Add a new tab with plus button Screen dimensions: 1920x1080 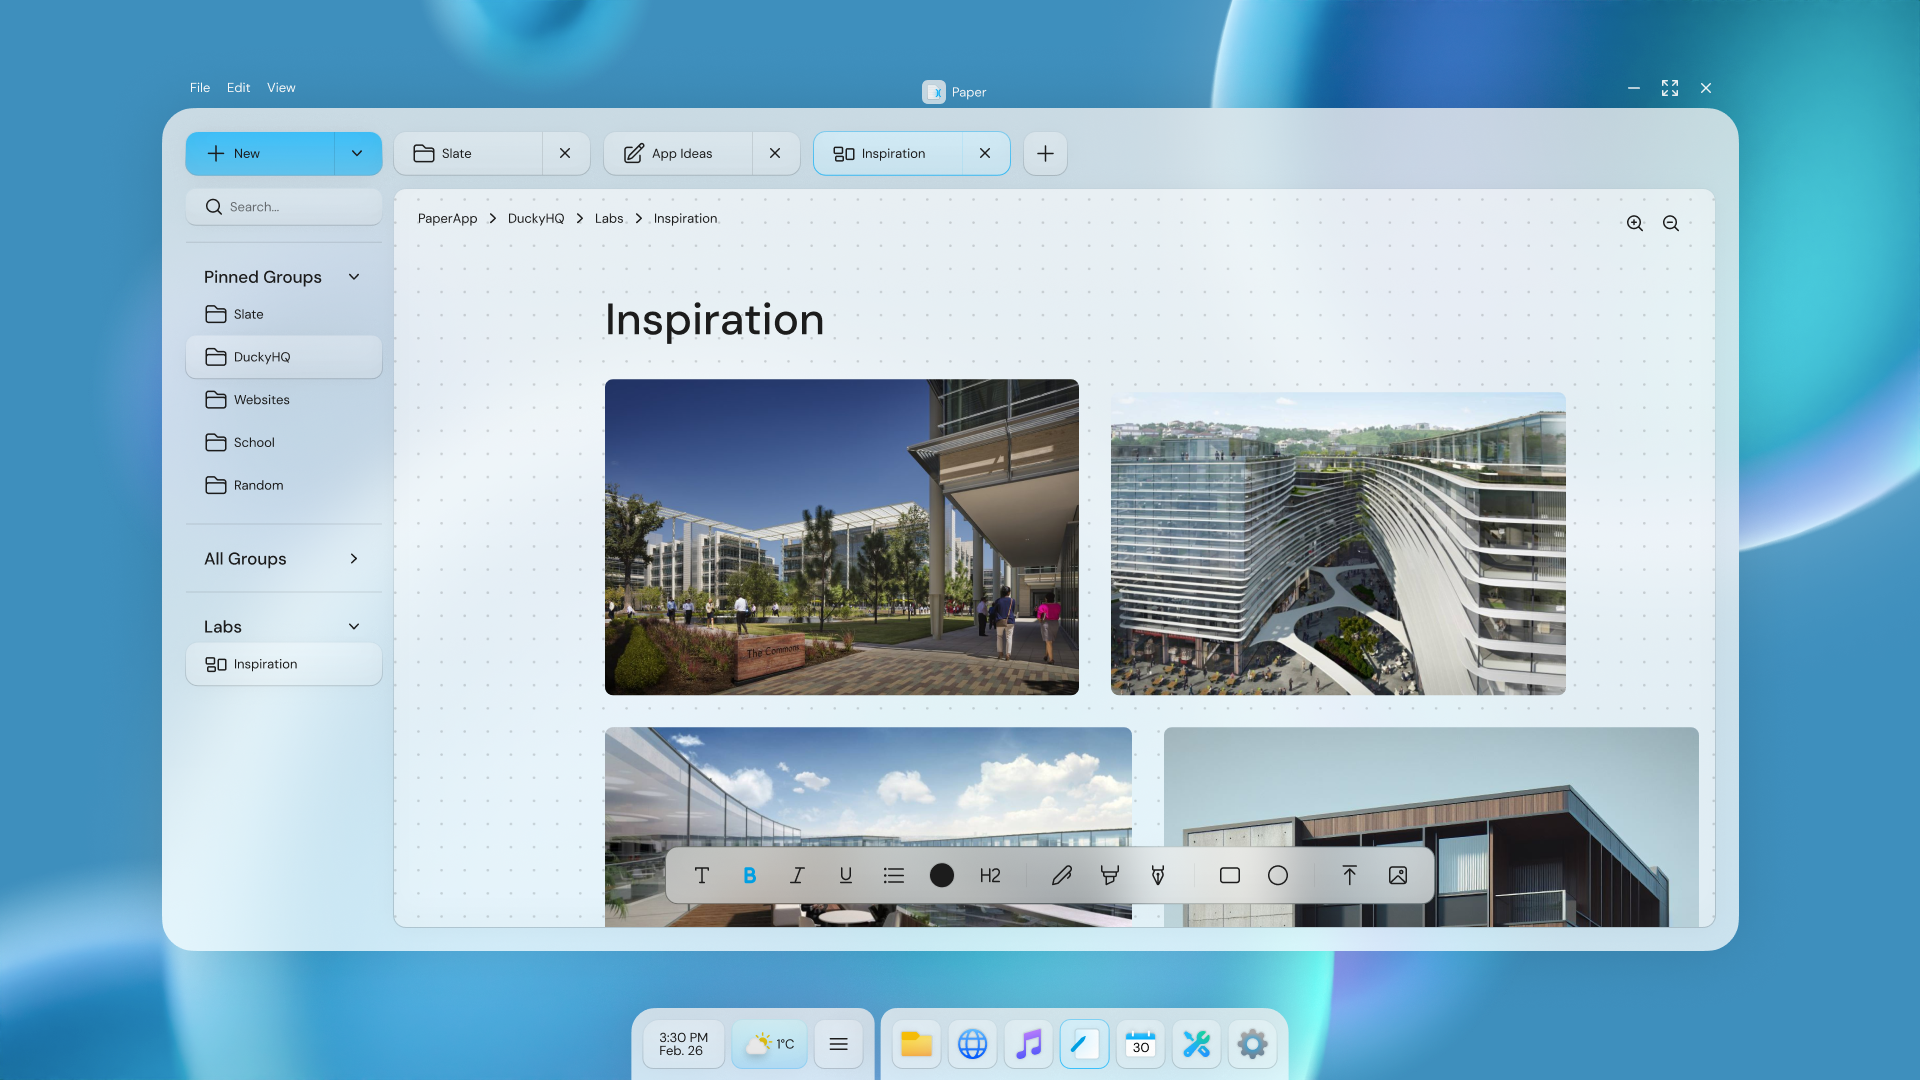[1045, 154]
